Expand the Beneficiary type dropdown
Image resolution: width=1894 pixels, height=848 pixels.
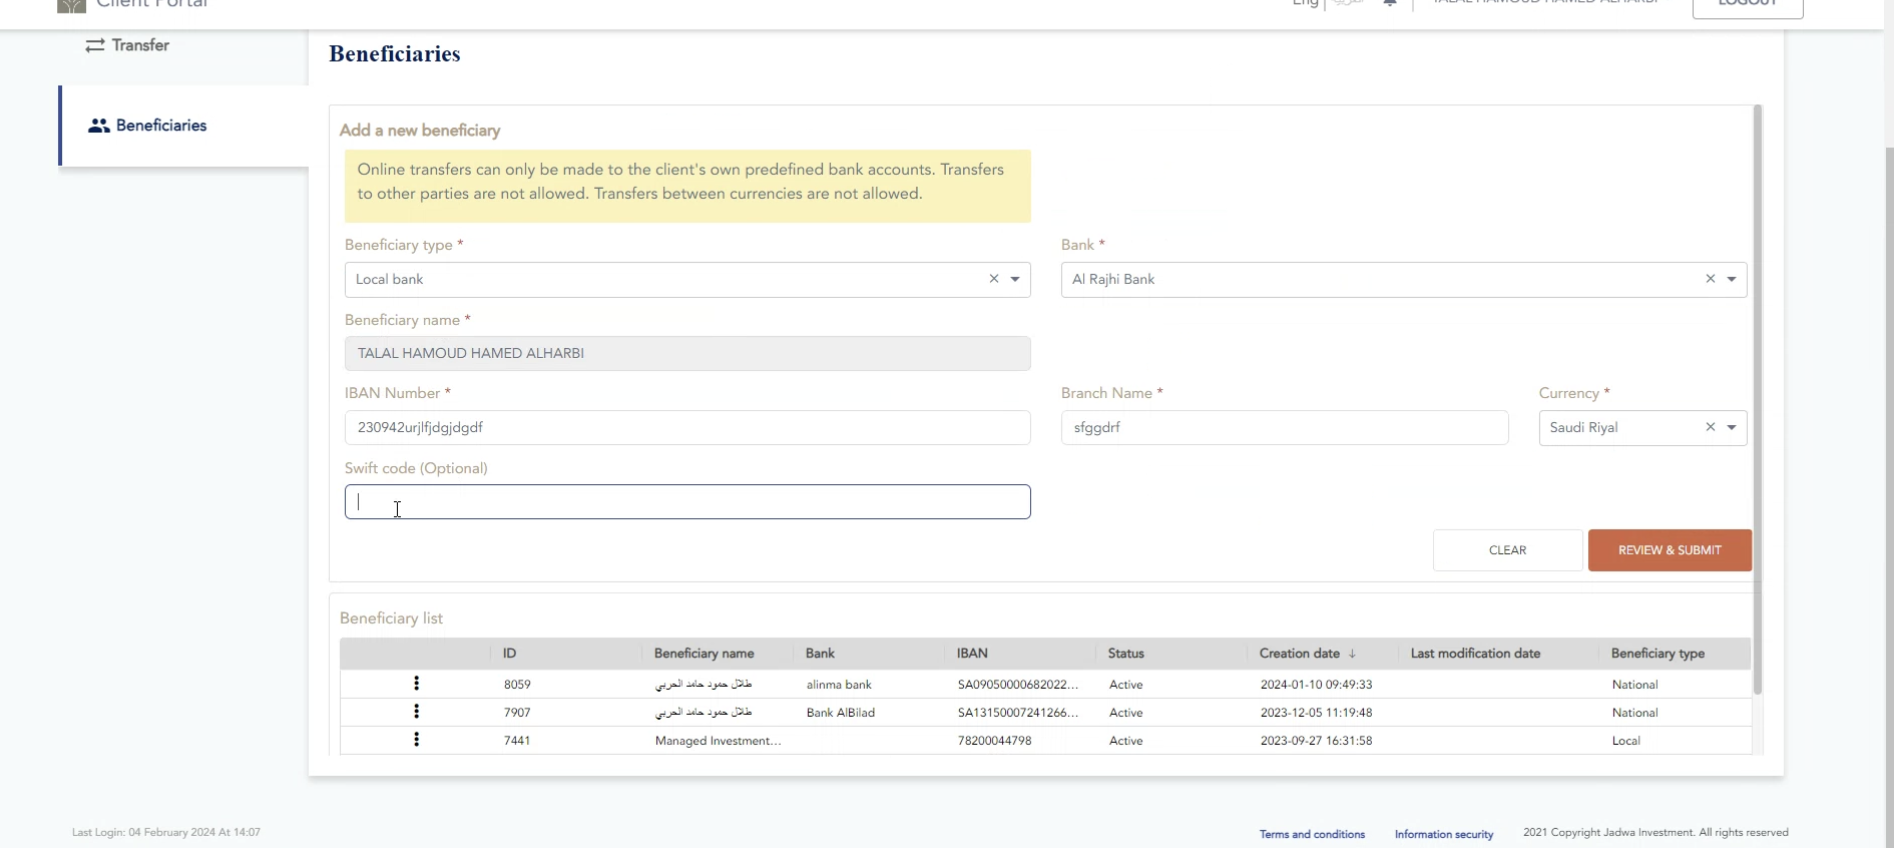coord(1015,280)
